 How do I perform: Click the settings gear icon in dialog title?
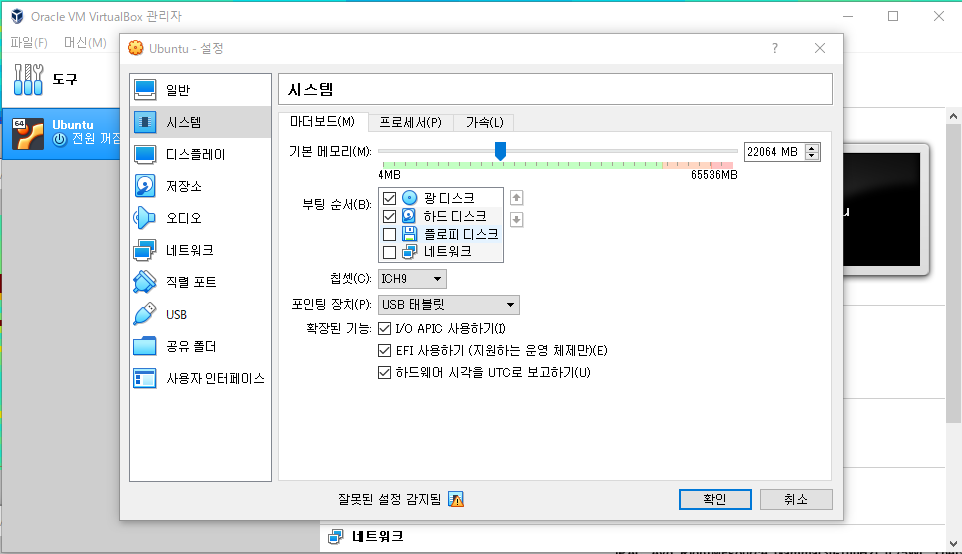[136, 48]
